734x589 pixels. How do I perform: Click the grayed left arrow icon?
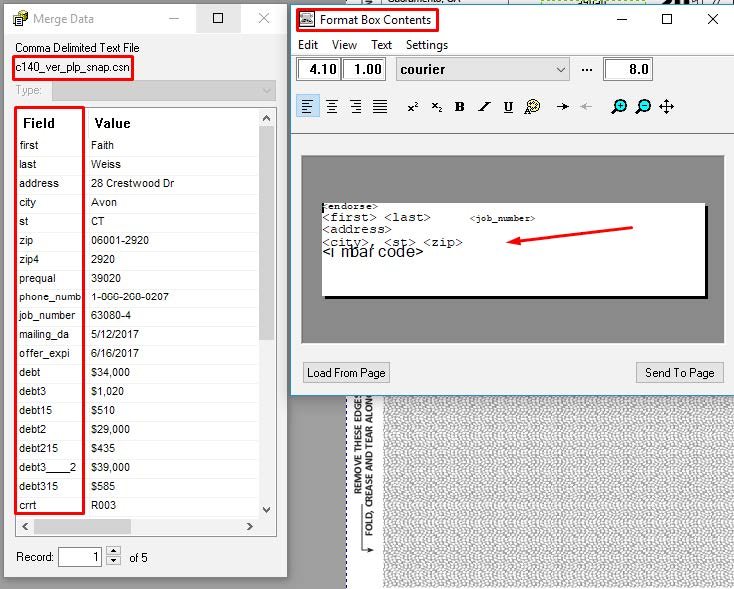(x=586, y=107)
